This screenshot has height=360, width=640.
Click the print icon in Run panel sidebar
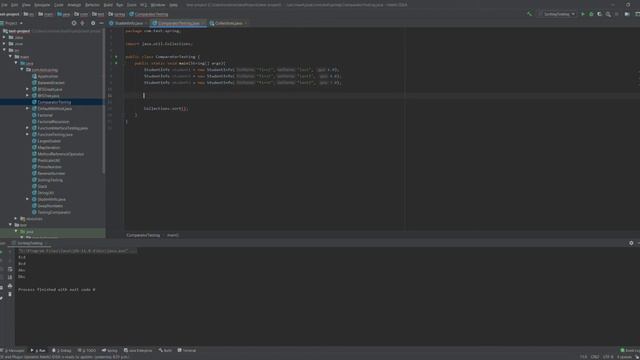[10, 286]
